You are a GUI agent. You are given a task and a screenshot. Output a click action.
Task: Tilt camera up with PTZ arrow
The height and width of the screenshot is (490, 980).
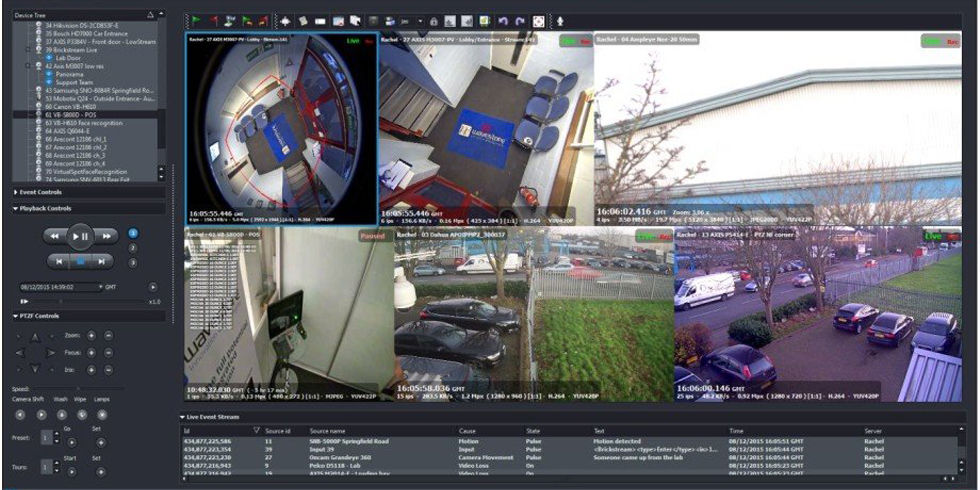pyautogui.click(x=35, y=338)
